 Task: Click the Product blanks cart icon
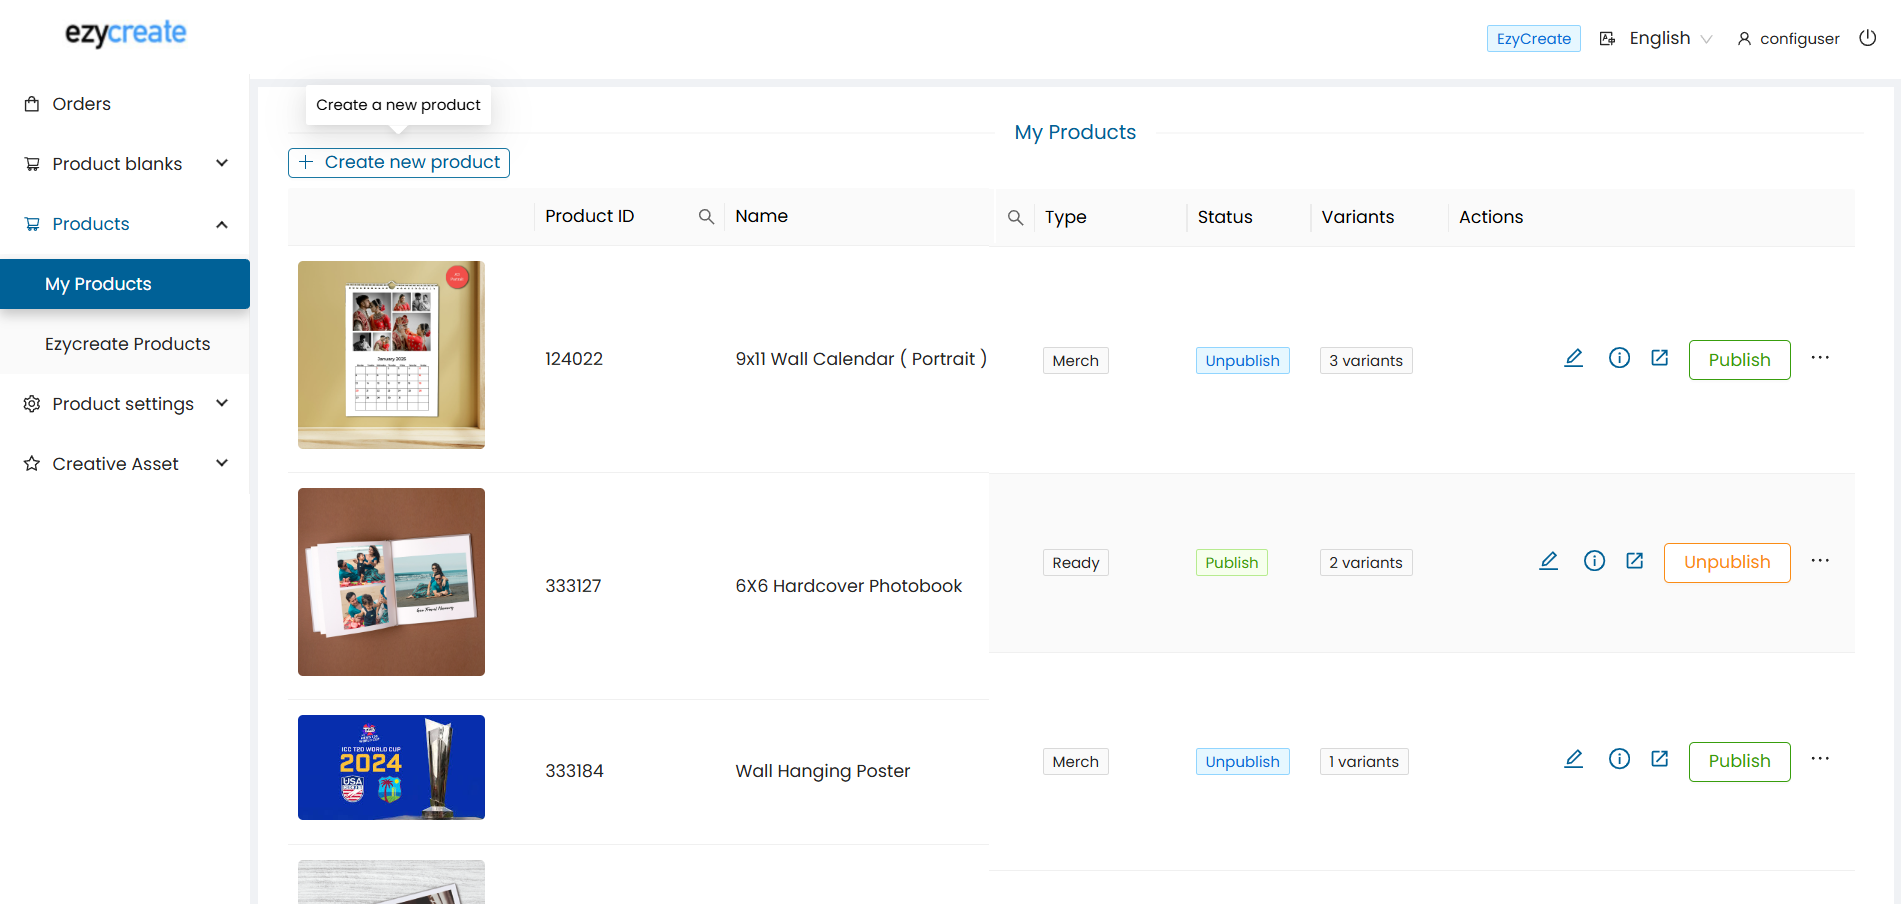32,164
